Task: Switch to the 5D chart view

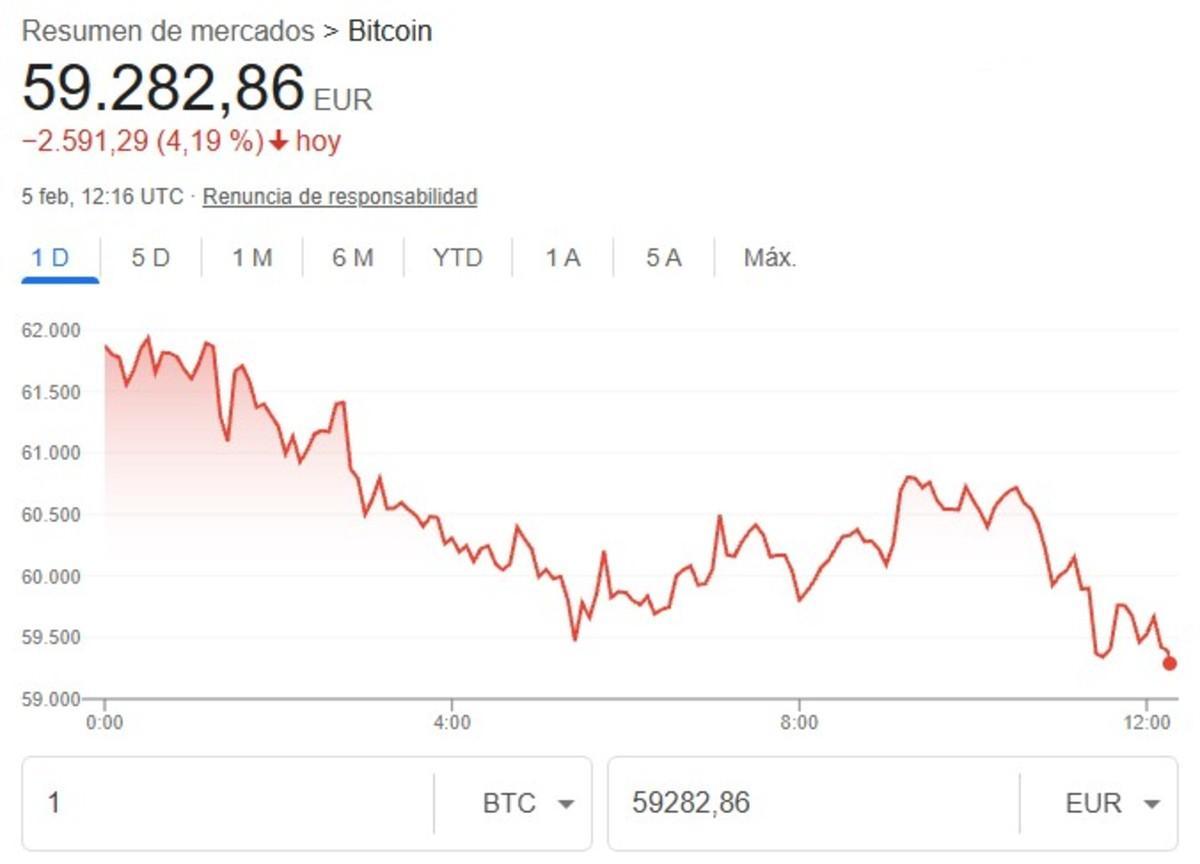Action: pos(150,257)
